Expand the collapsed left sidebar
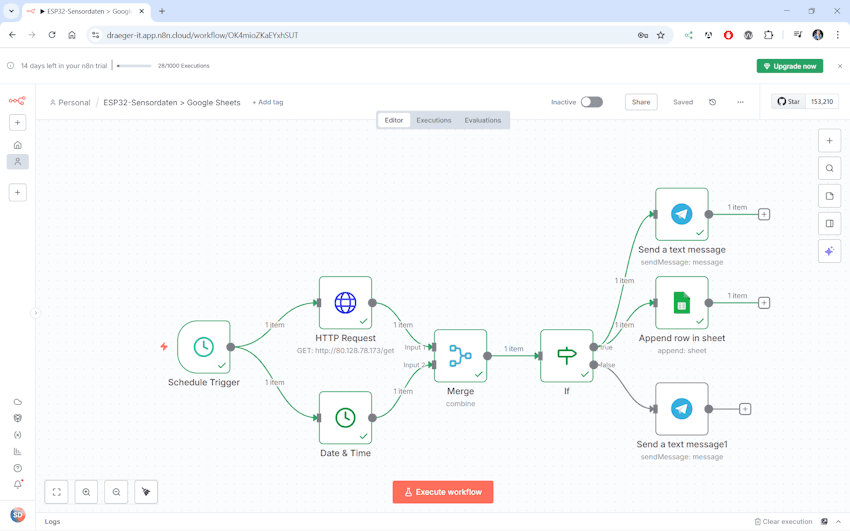 [35, 313]
